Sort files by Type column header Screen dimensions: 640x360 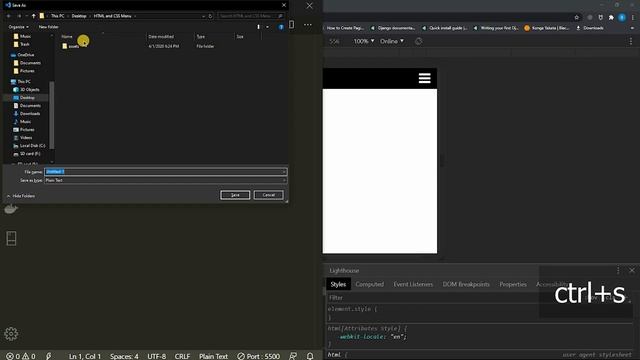click(x=200, y=37)
